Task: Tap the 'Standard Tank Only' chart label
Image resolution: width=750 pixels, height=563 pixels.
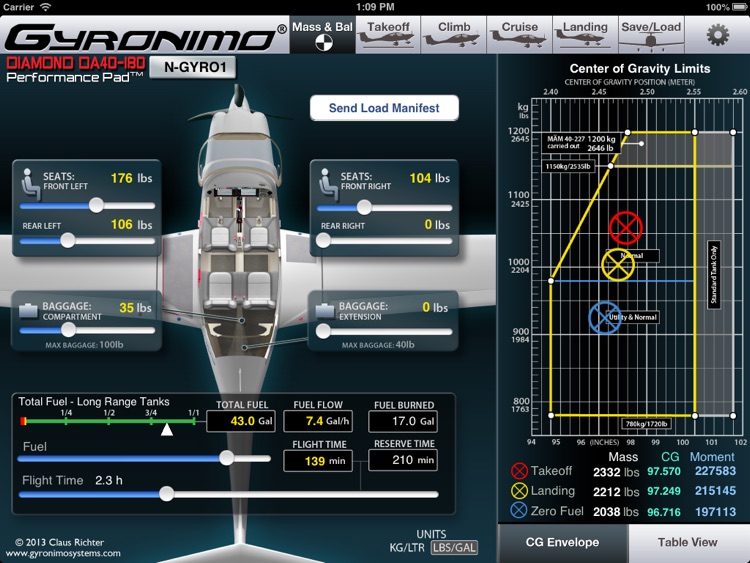Action: [x=714, y=275]
